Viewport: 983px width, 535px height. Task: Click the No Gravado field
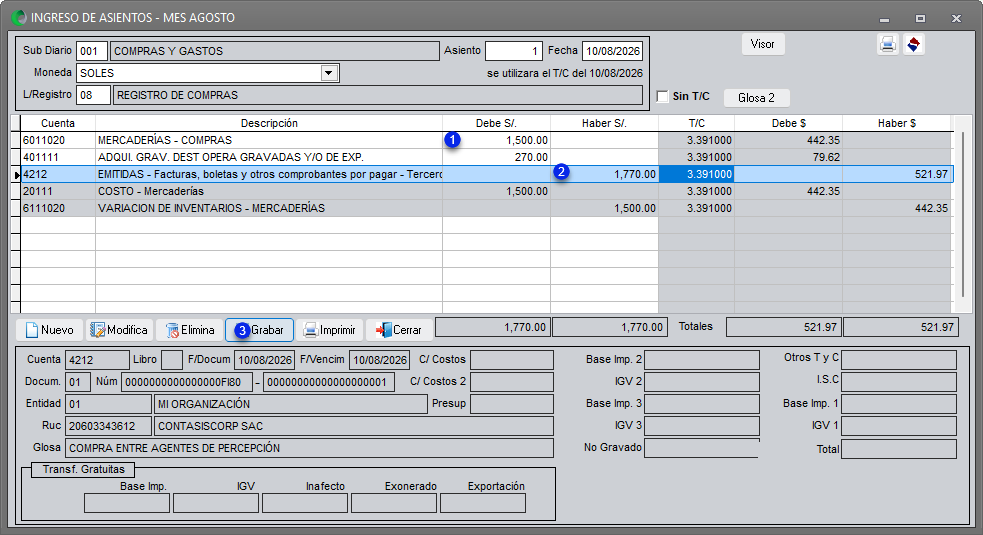pos(702,448)
